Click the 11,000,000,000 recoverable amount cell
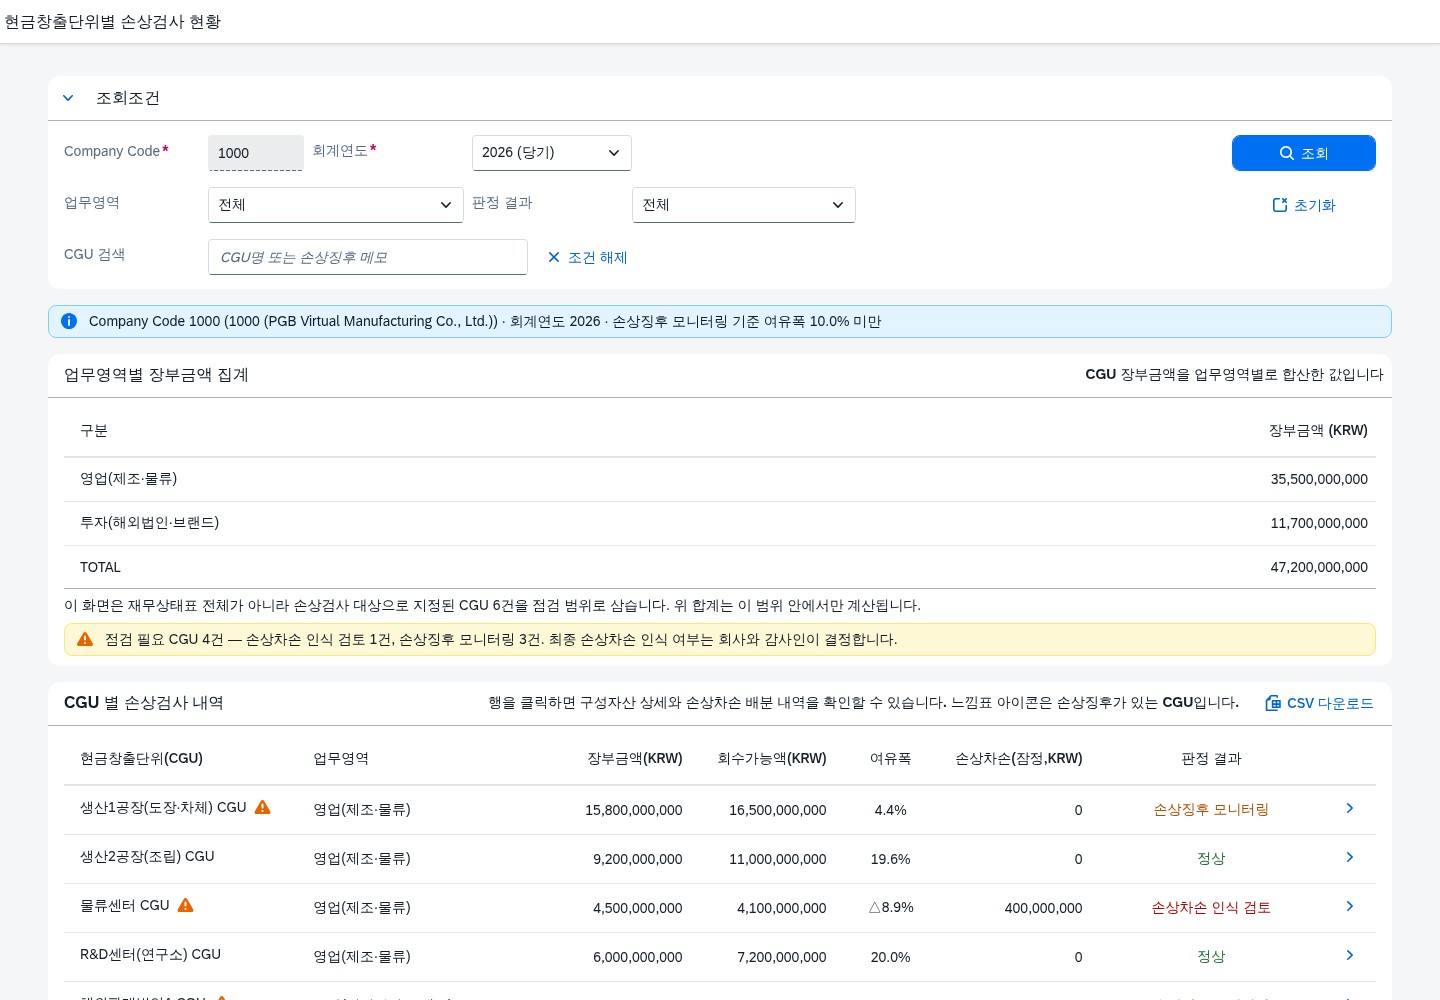Viewport: 1440px width, 1000px height. [x=778, y=859]
